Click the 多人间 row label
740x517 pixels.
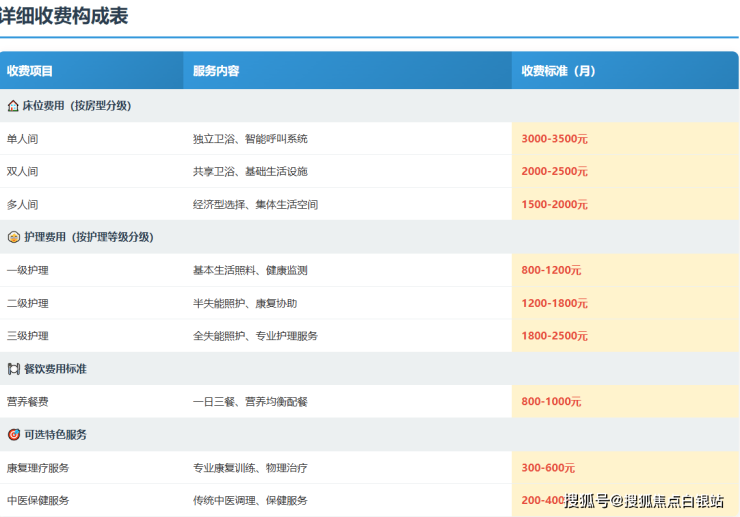(23, 205)
